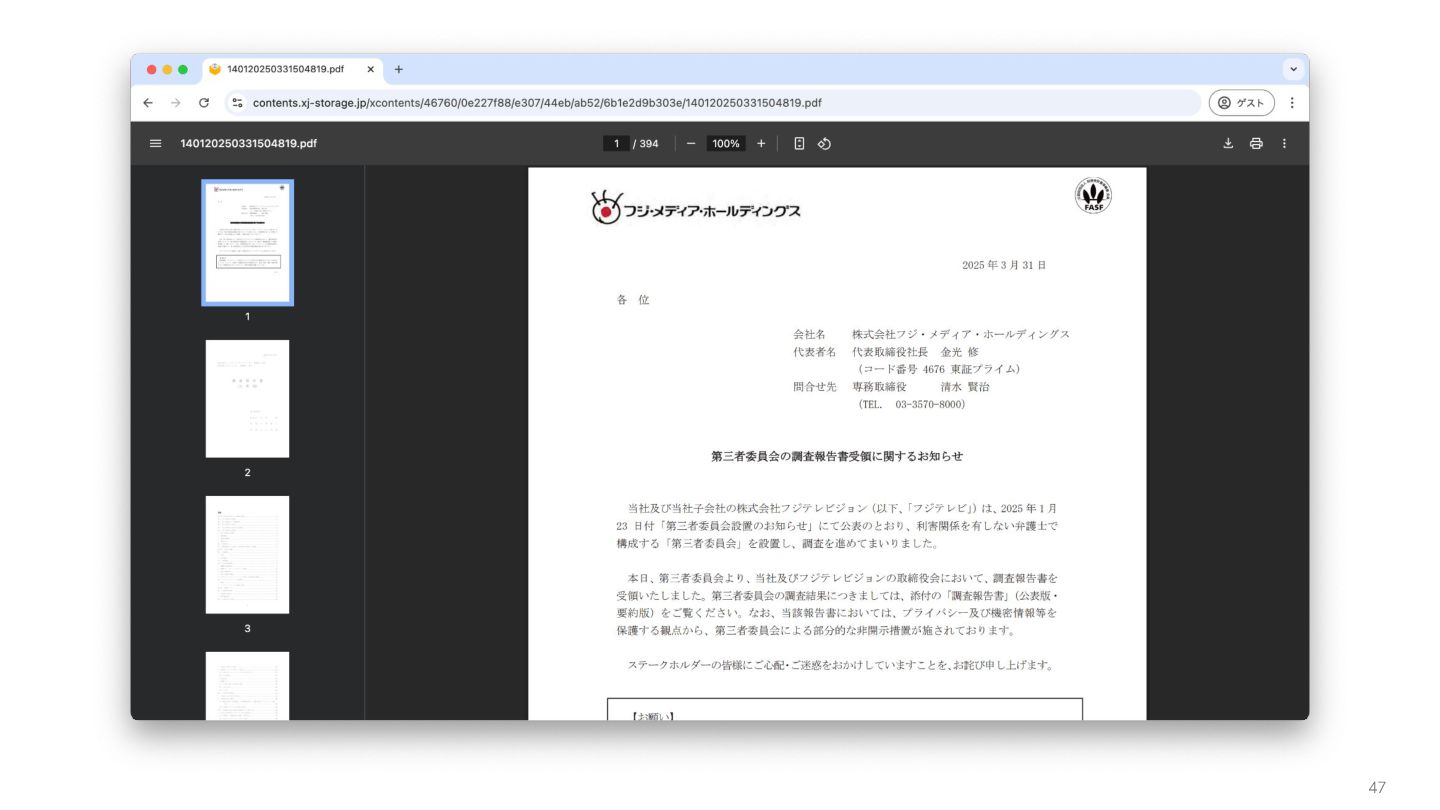Viewport: 1440px width, 810px height.
Task: Go back with the browser back arrow
Action: tap(148, 103)
